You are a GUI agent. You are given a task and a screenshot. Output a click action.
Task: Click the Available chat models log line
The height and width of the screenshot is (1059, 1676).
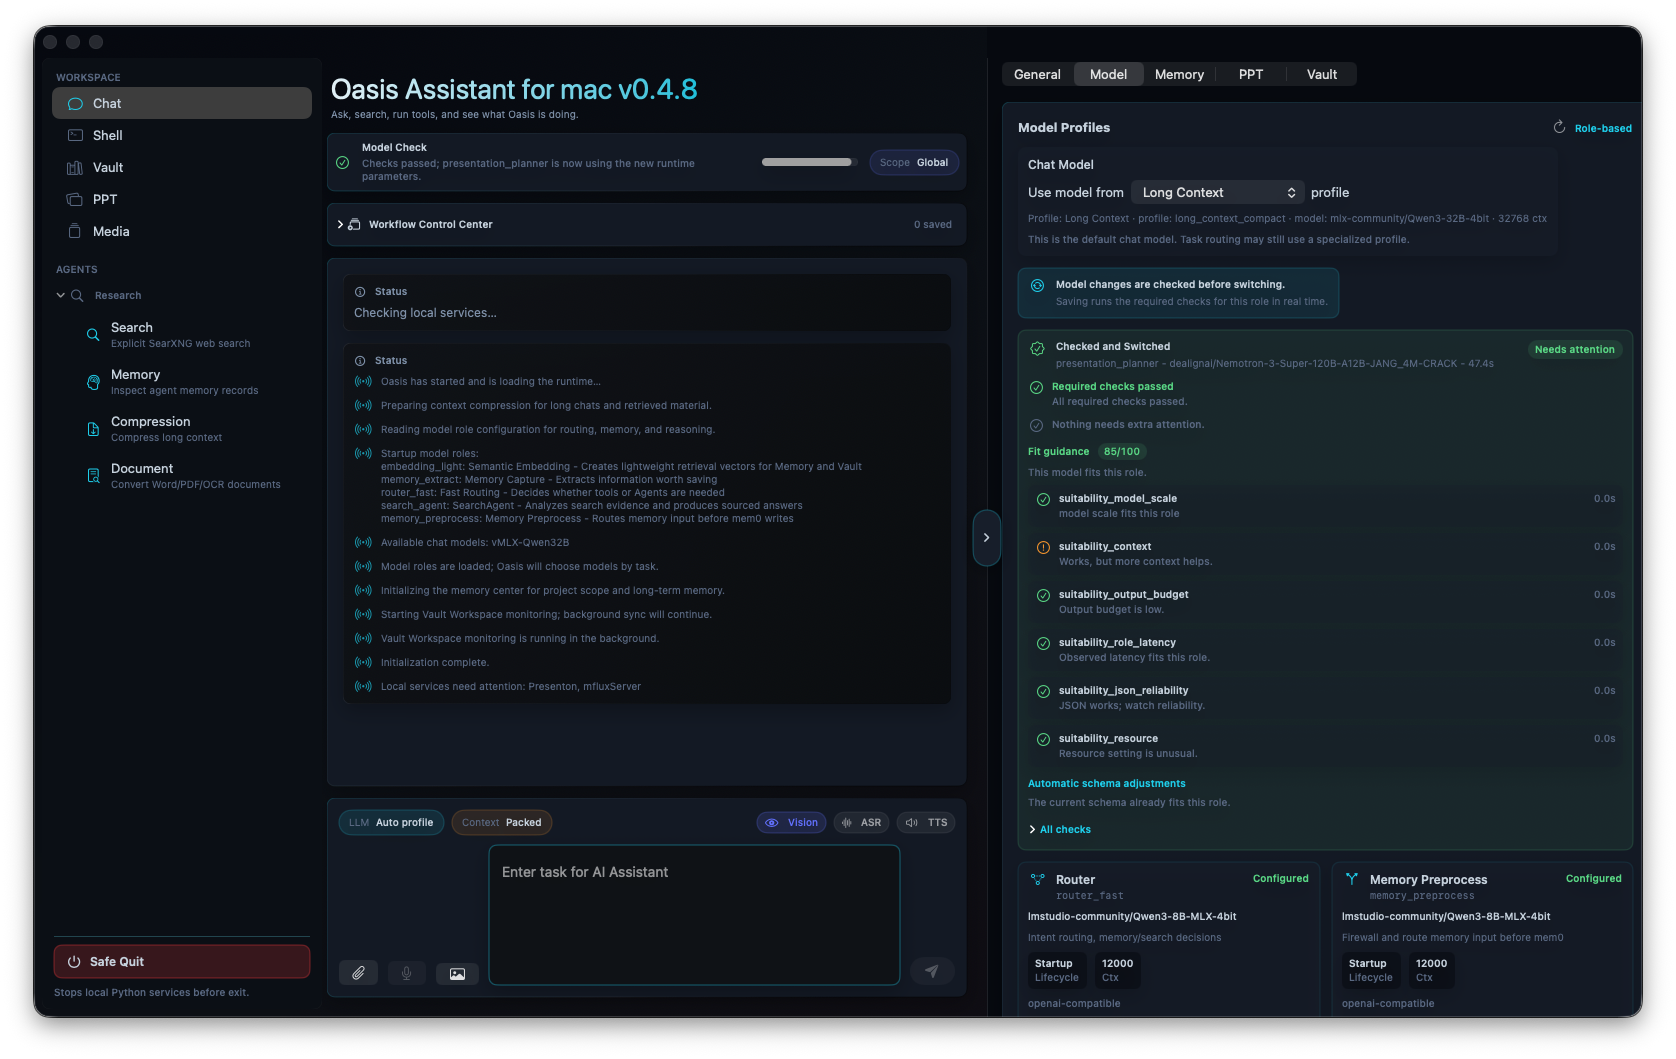[474, 543]
